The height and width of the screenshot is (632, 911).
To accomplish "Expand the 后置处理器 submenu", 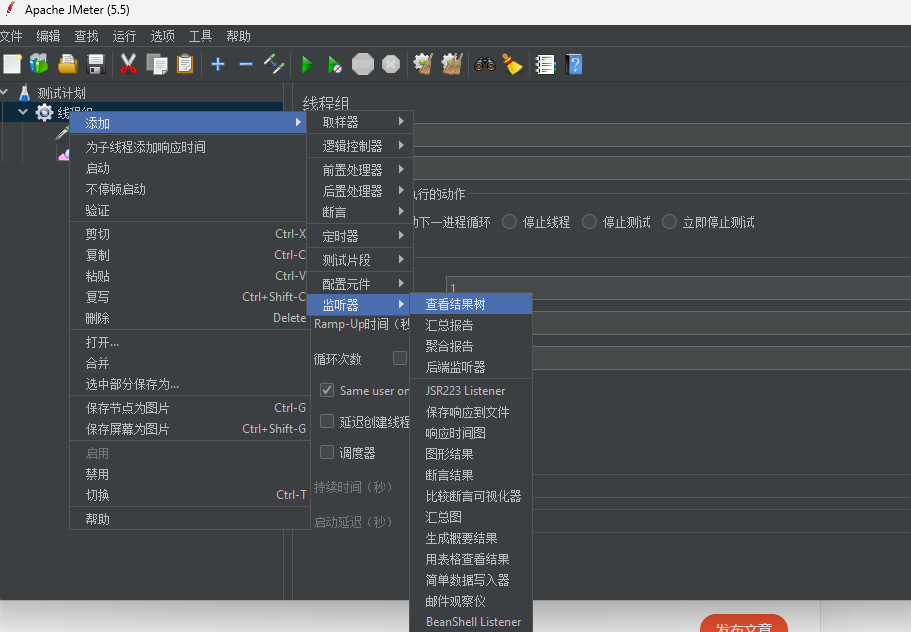I will click(360, 191).
